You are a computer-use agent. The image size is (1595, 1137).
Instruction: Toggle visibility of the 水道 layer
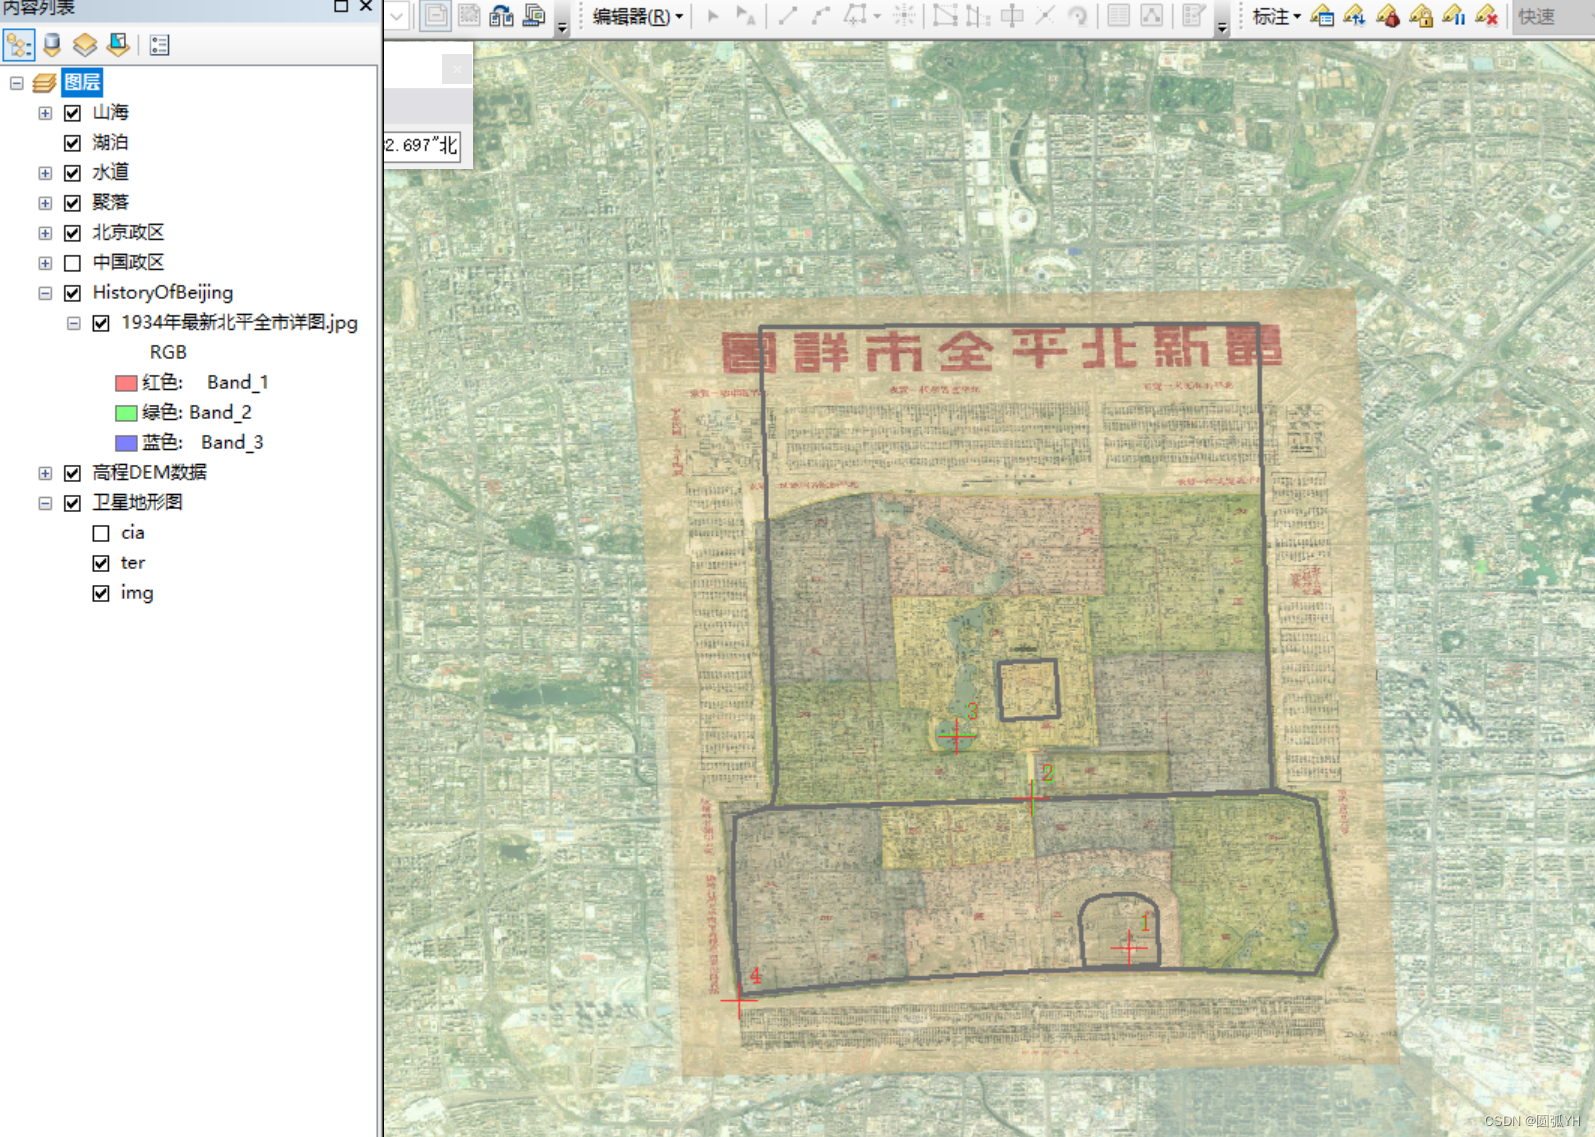pos(72,173)
